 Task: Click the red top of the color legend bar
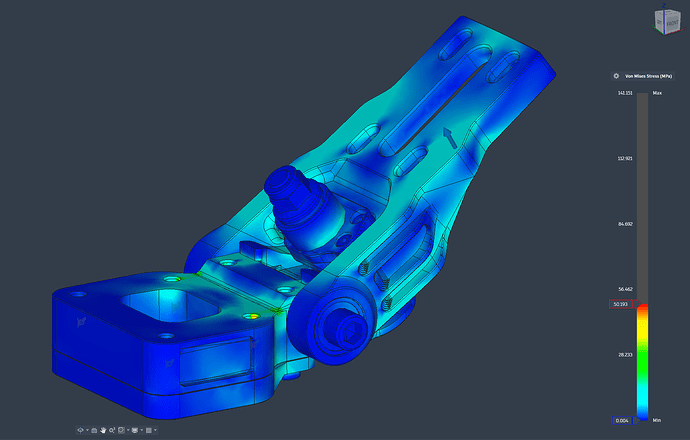click(643, 307)
